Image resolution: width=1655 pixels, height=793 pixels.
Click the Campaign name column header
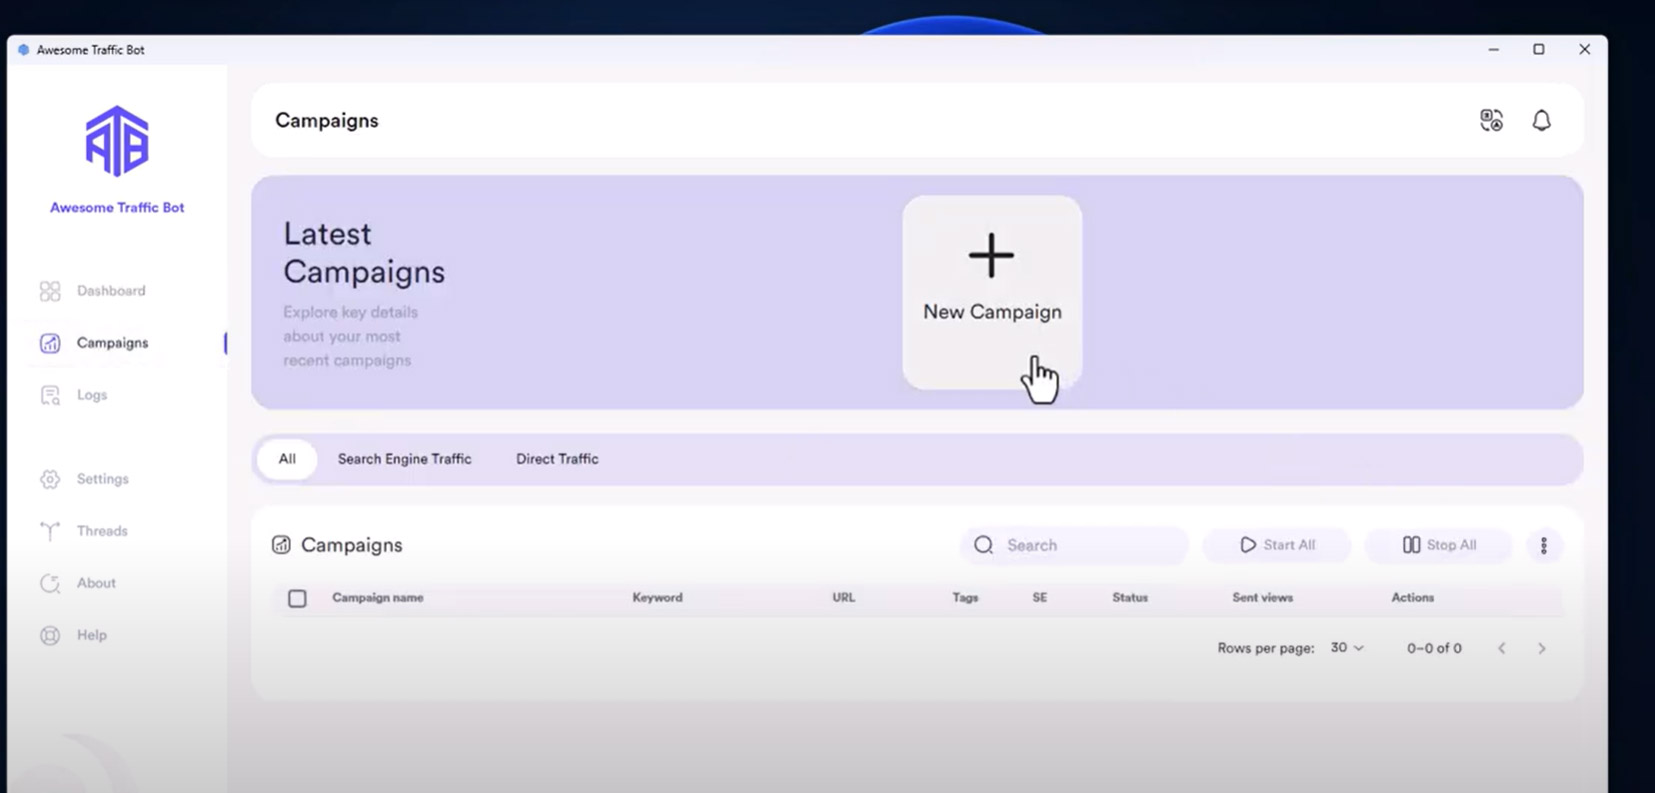tap(378, 598)
